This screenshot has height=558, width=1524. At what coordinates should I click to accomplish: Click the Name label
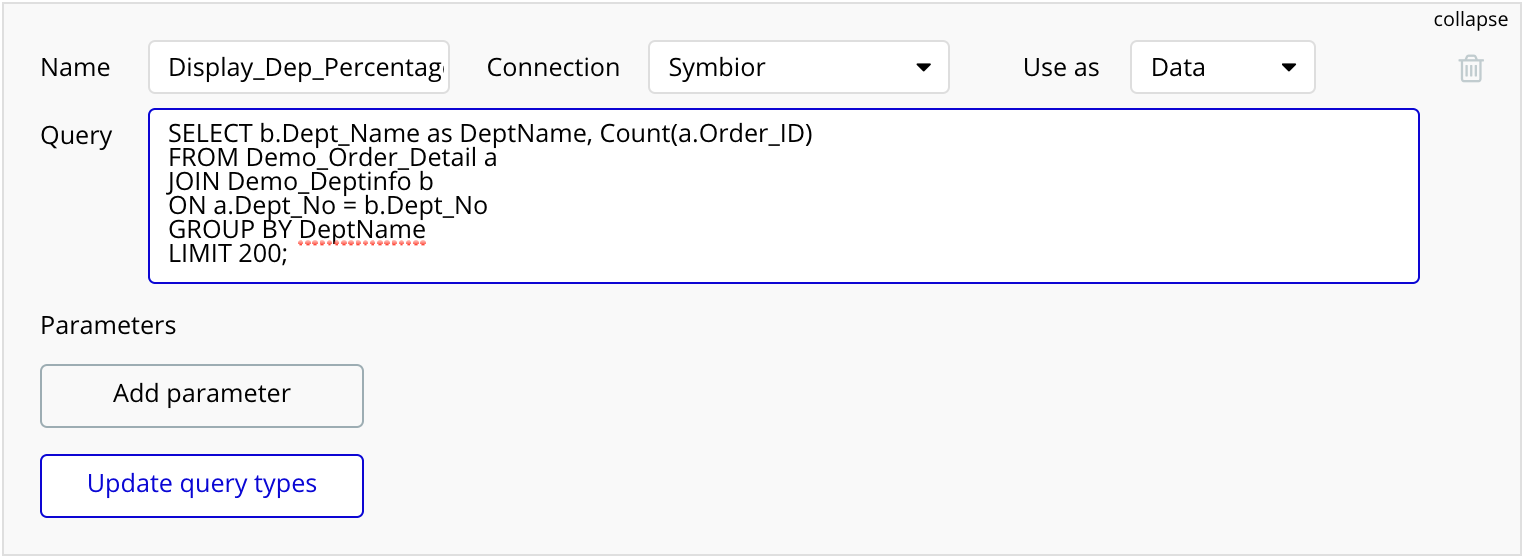tap(75, 68)
